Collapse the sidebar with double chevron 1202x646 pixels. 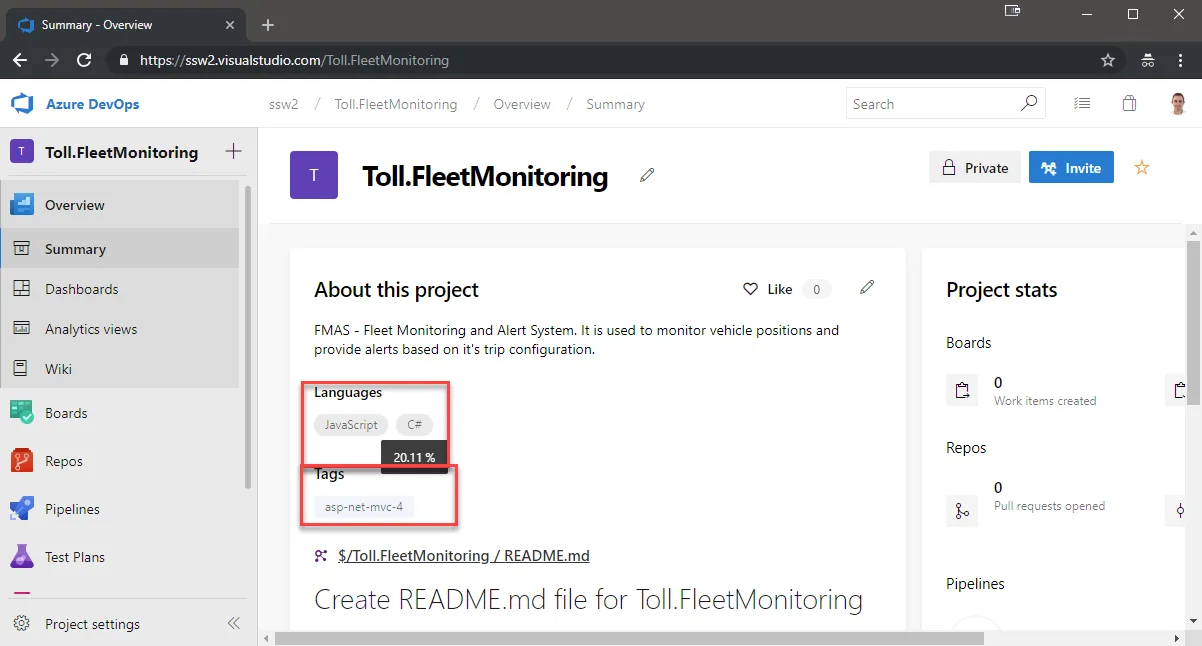(233, 623)
